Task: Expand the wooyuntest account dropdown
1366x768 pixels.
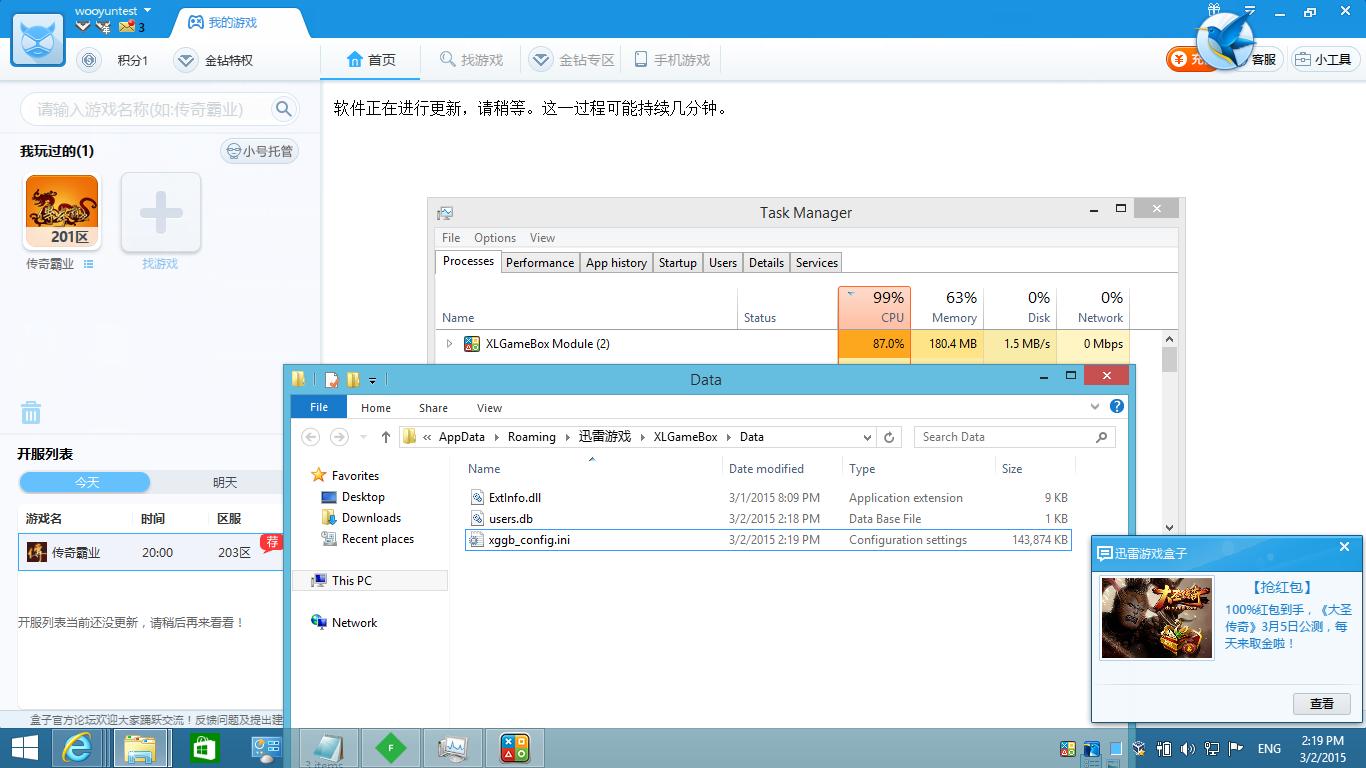Action: [148, 10]
